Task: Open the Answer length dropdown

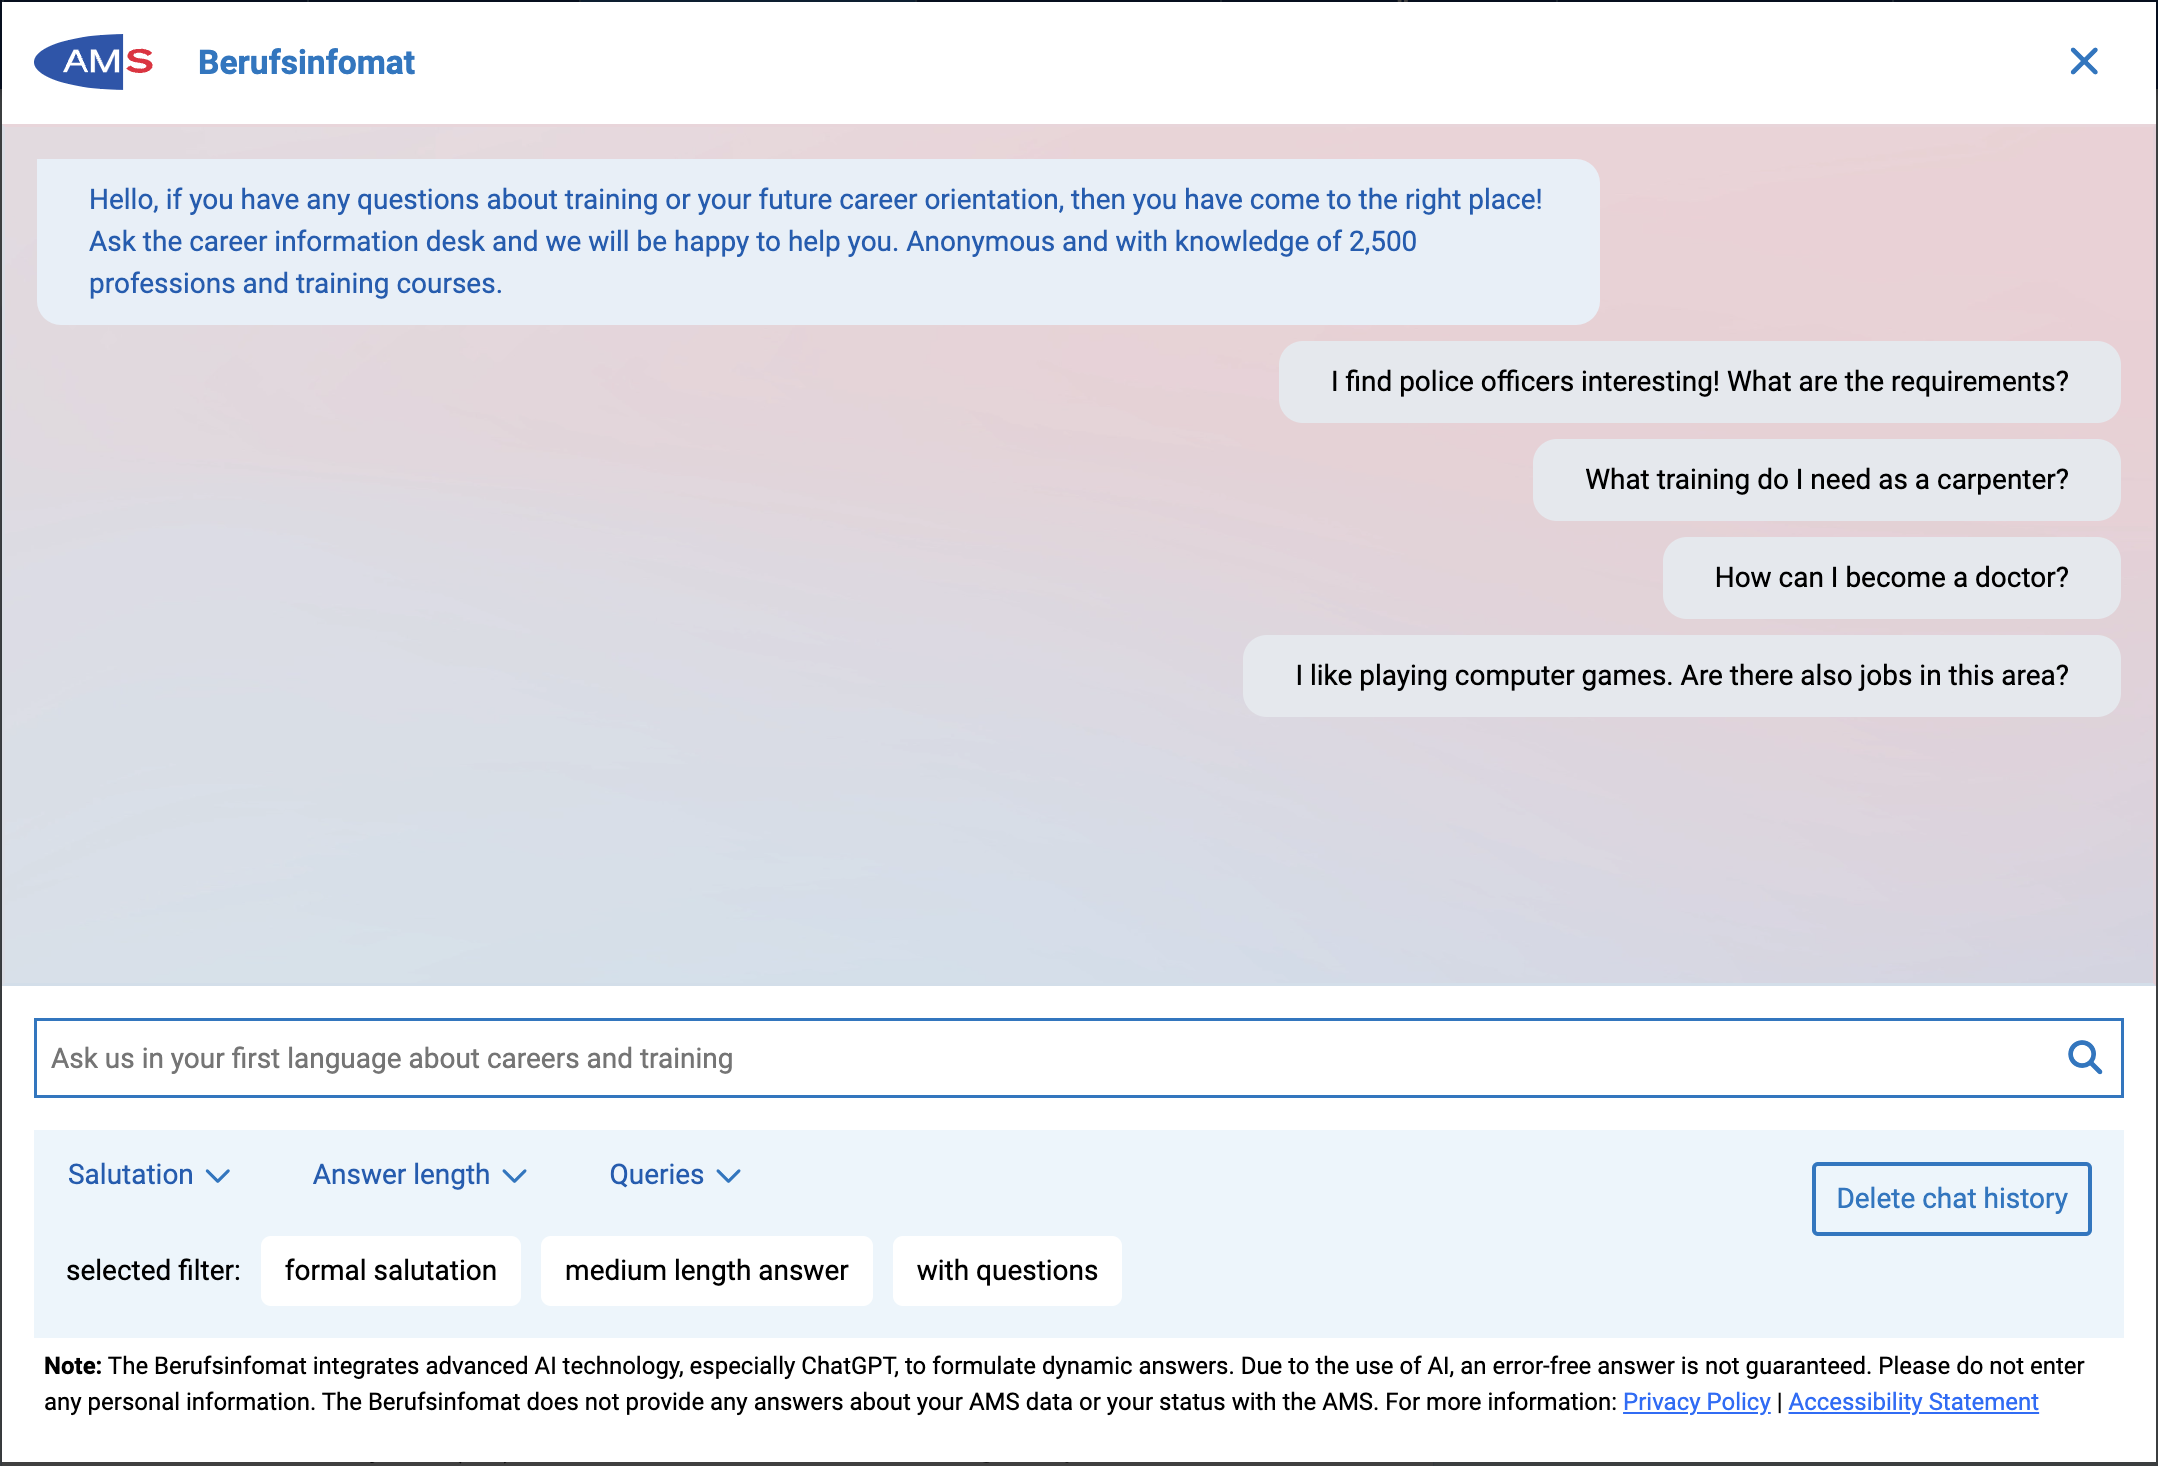Action: point(420,1175)
